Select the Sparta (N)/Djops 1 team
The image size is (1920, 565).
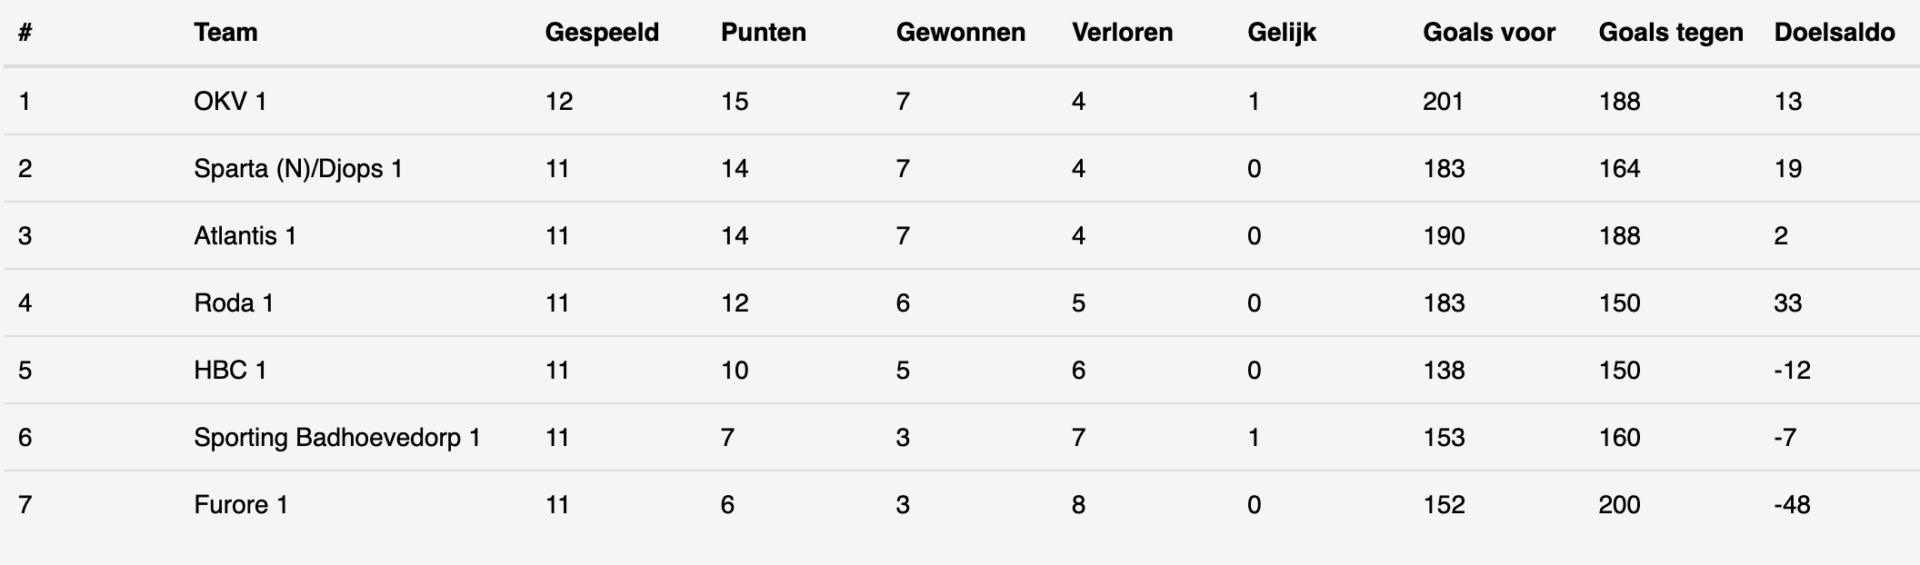(298, 168)
